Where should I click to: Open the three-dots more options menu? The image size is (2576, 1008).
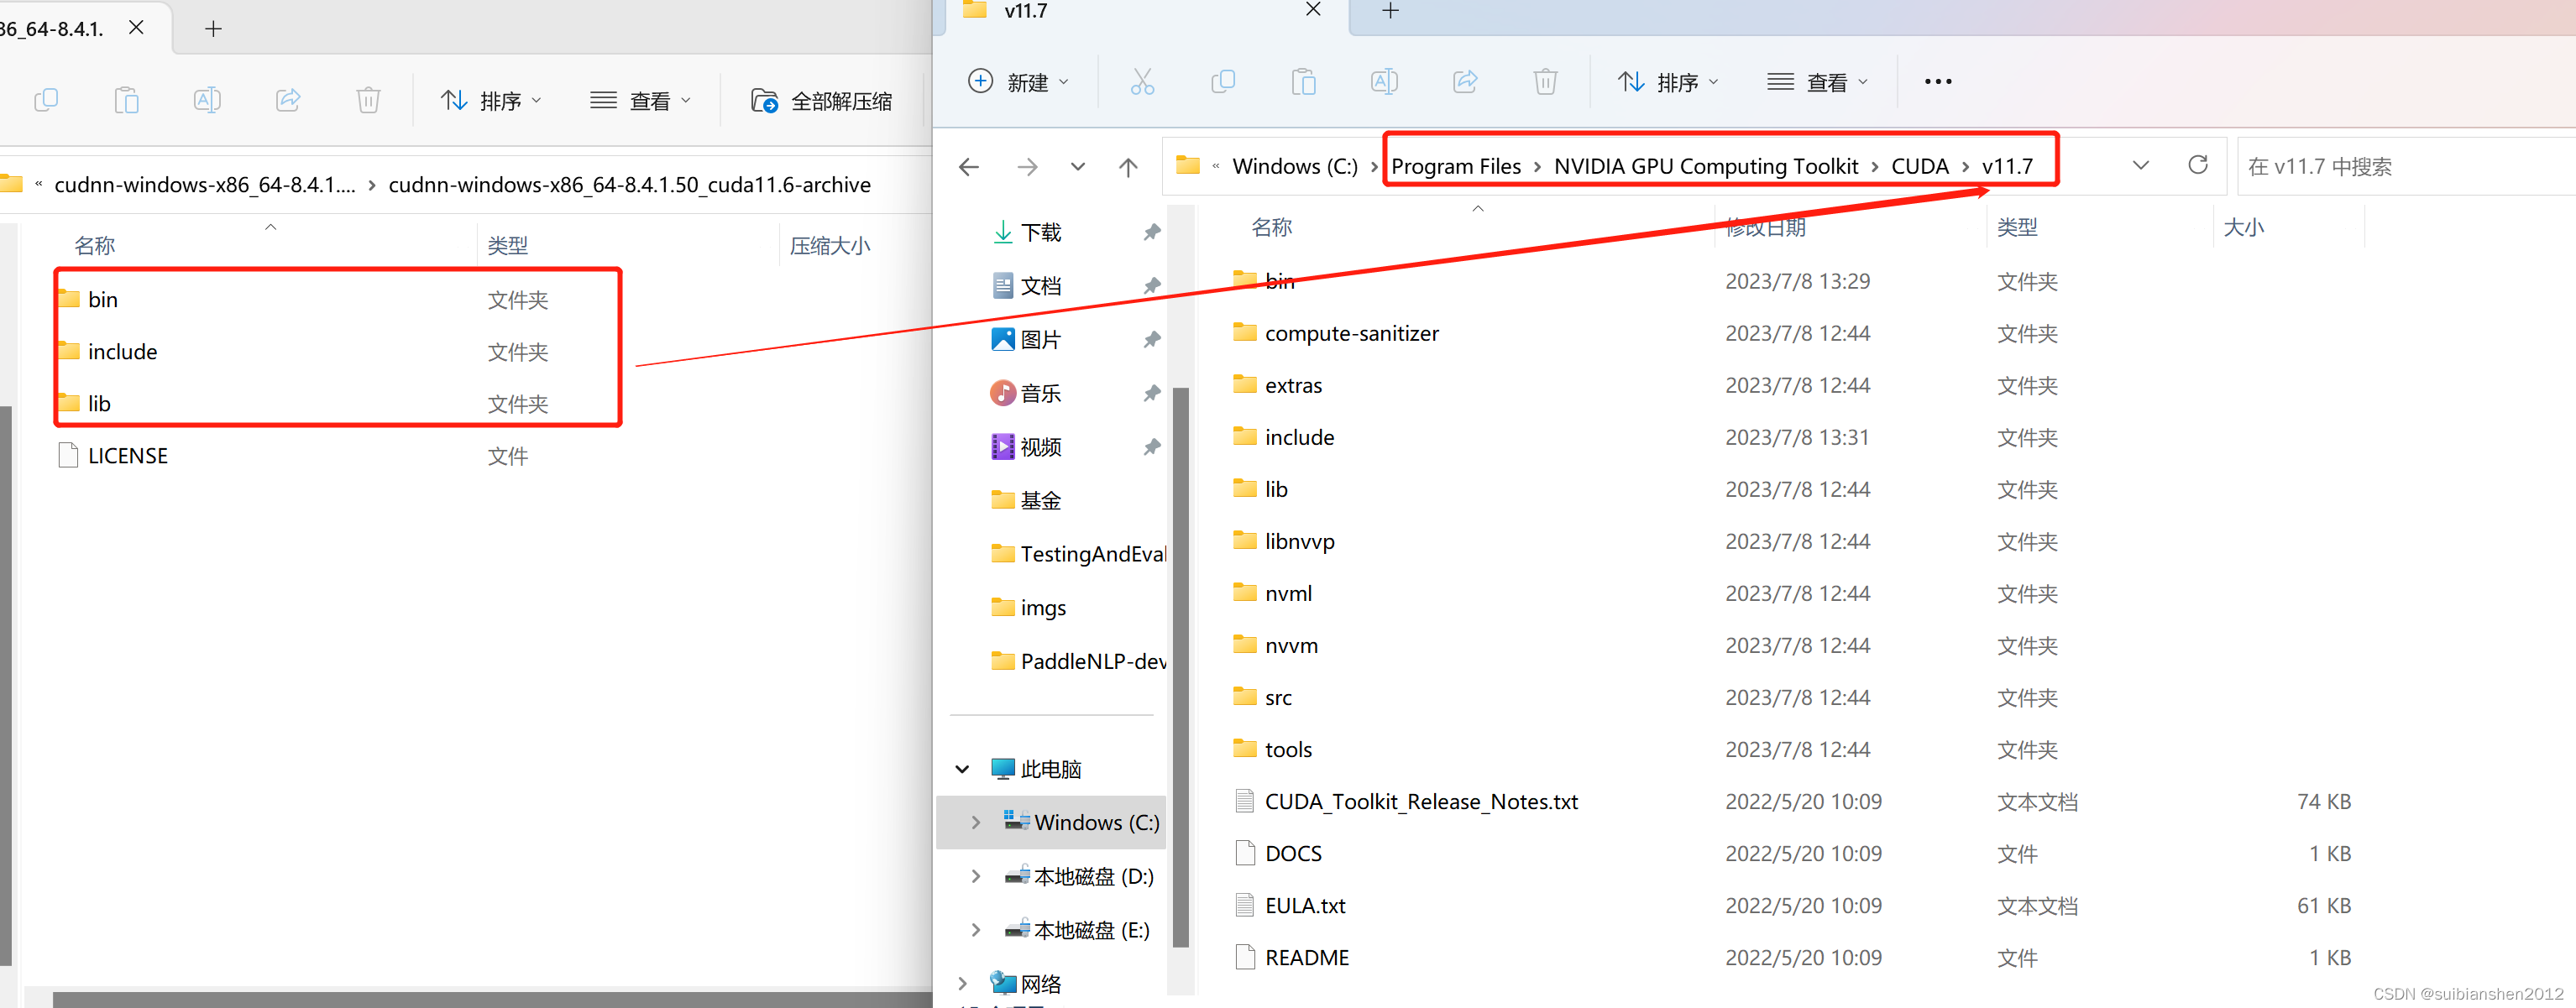pos(1937,82)
